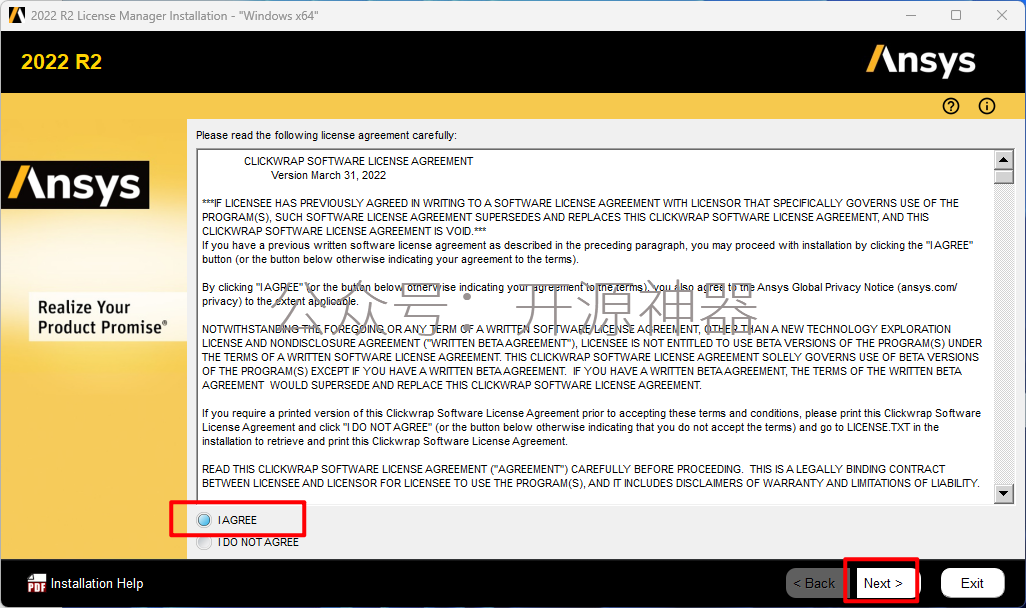Open the installer information icon

[987, 106]
